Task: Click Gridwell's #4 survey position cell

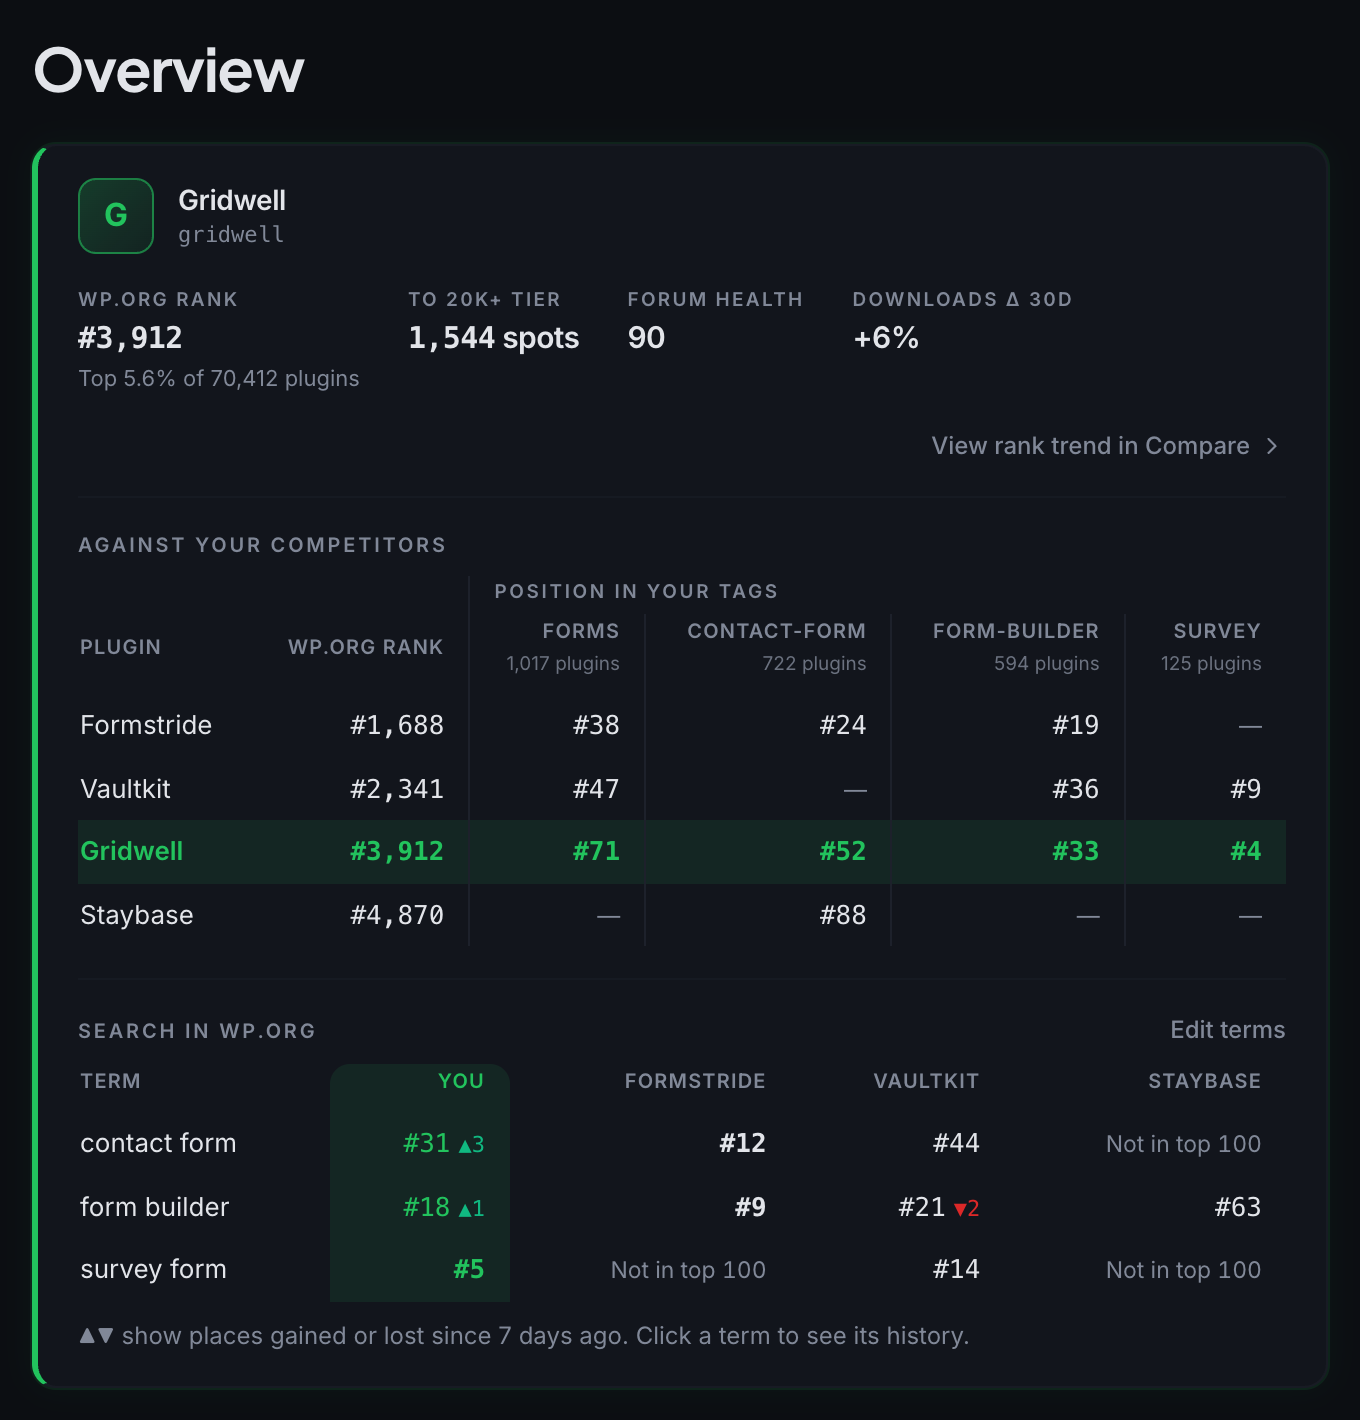Action: 1245,851
